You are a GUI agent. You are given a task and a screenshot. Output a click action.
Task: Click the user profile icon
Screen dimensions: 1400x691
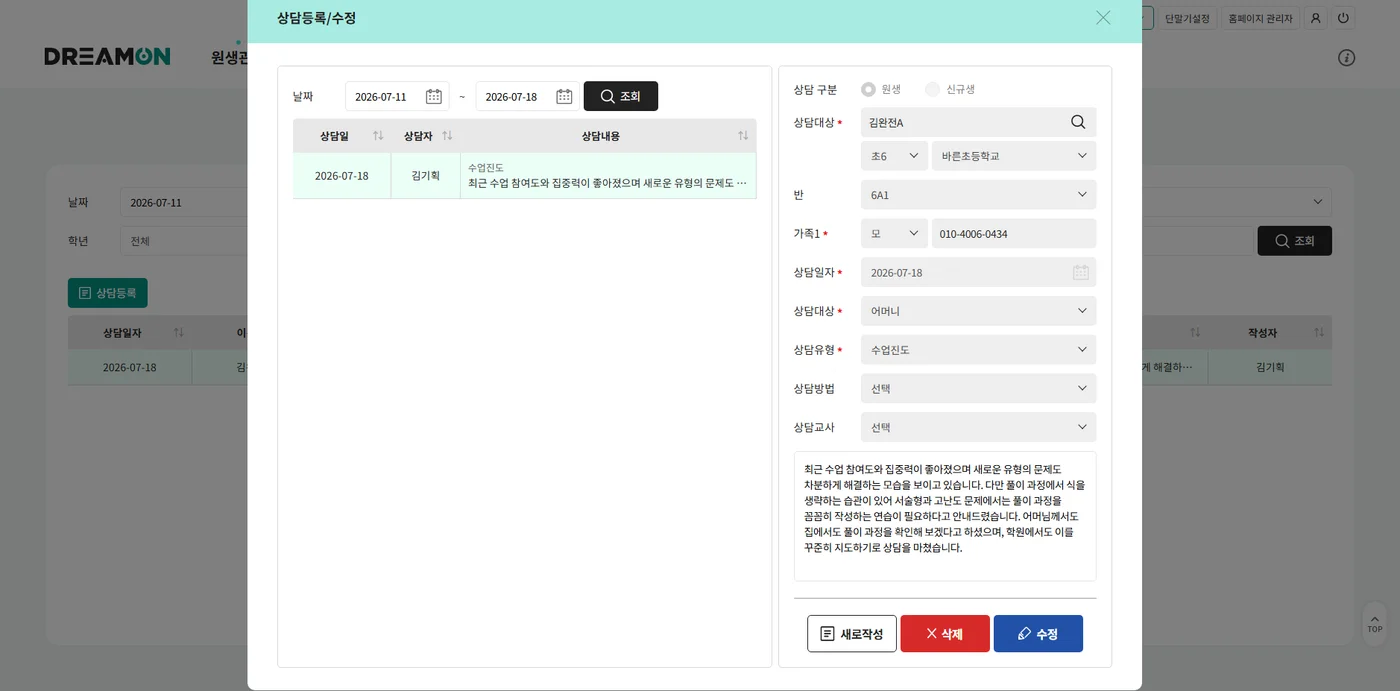pyautogui.click(x=1316, y=18)
